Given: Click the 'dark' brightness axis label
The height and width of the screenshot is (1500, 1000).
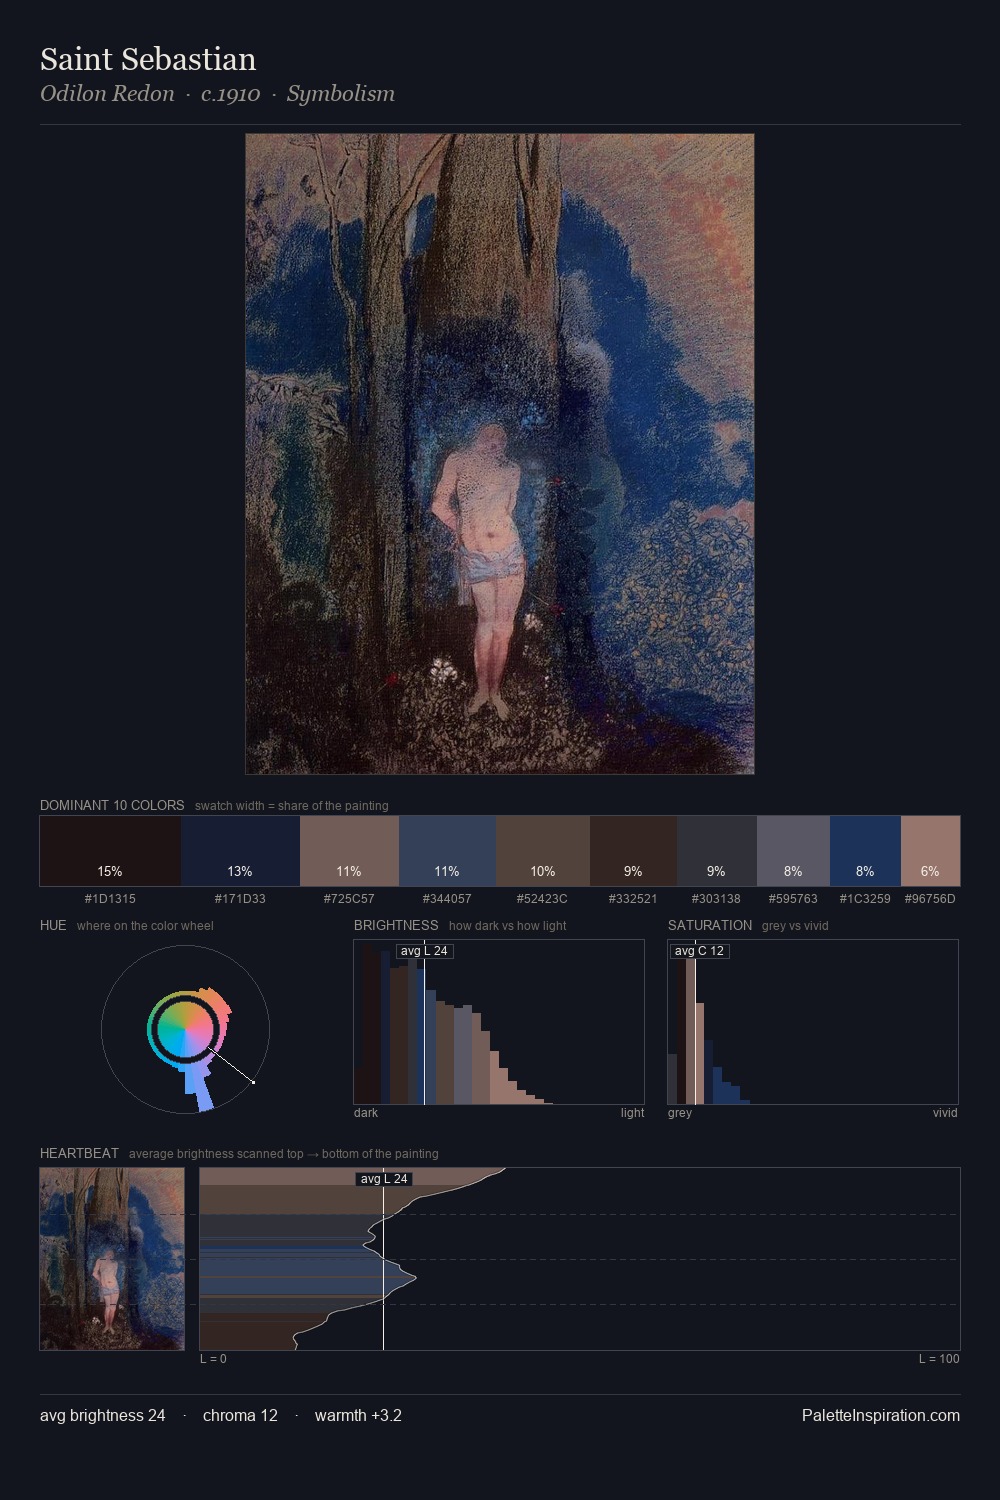Looking at the screenshot, I should pos(366,1112).
